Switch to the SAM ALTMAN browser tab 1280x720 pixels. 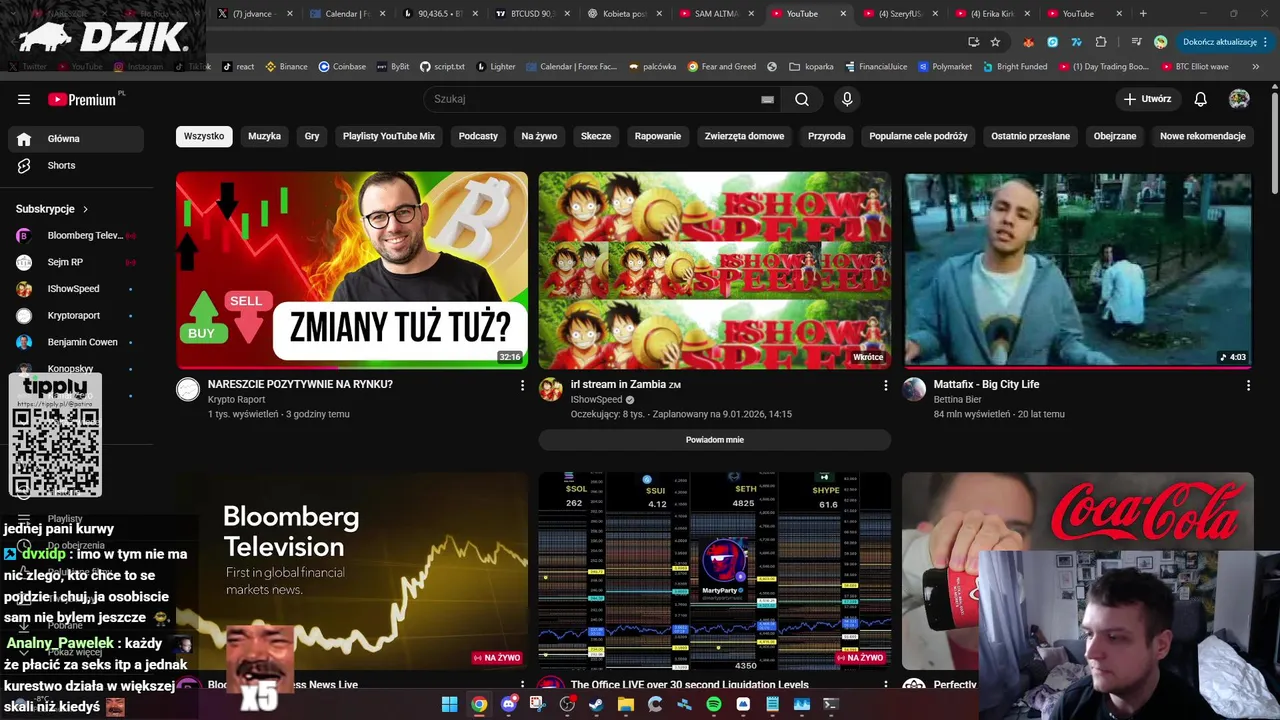pyautogui.click(x=715, y=14)
